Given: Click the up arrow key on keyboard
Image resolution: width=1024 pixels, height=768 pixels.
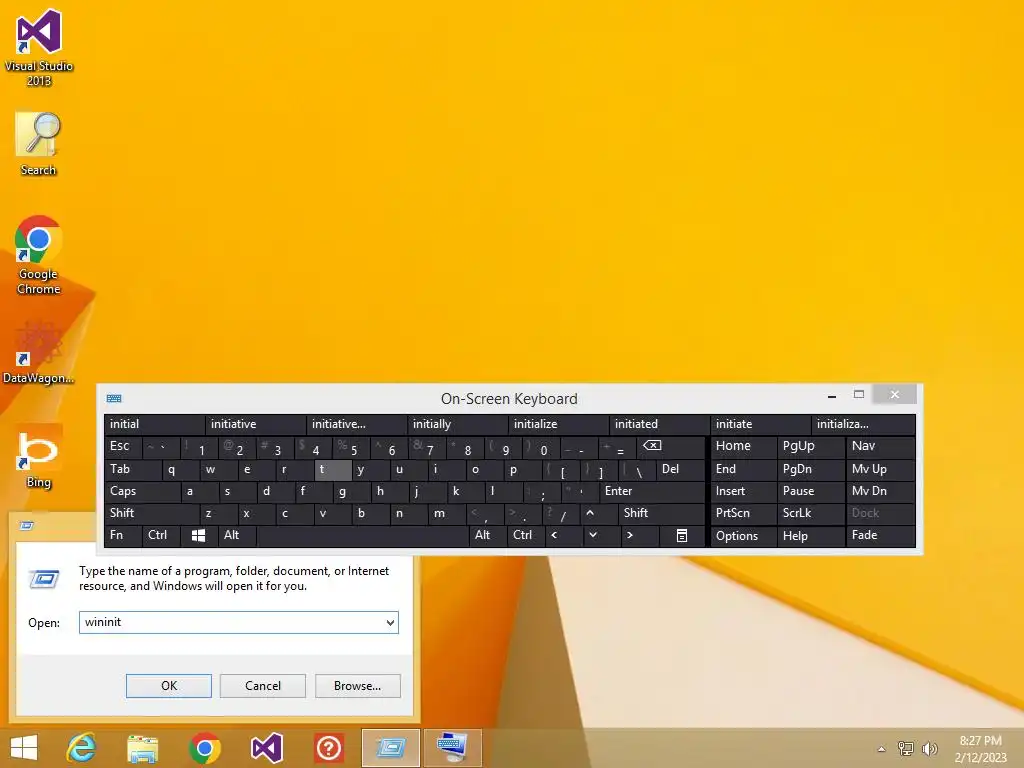Looking at the screenshot, I should pyautogui.click(x=598, y=513).
